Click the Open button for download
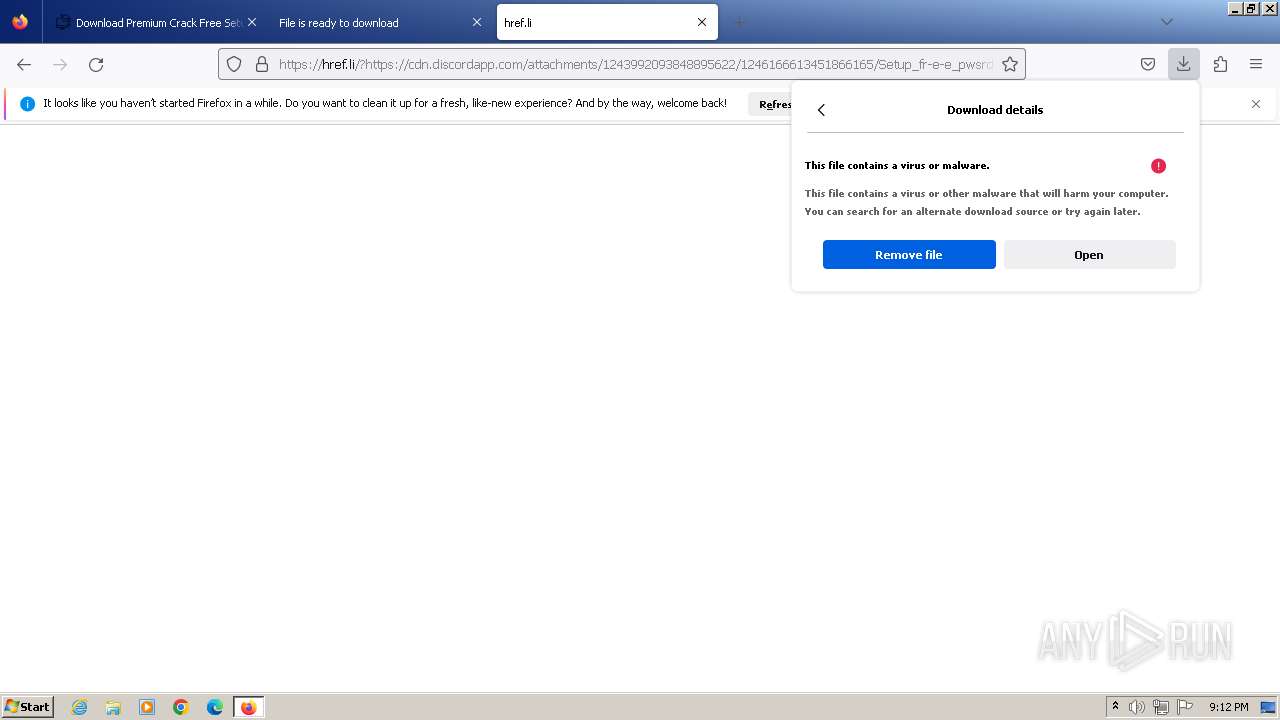The height and width of the screenshot is (720, 1280). (1089, 255)
